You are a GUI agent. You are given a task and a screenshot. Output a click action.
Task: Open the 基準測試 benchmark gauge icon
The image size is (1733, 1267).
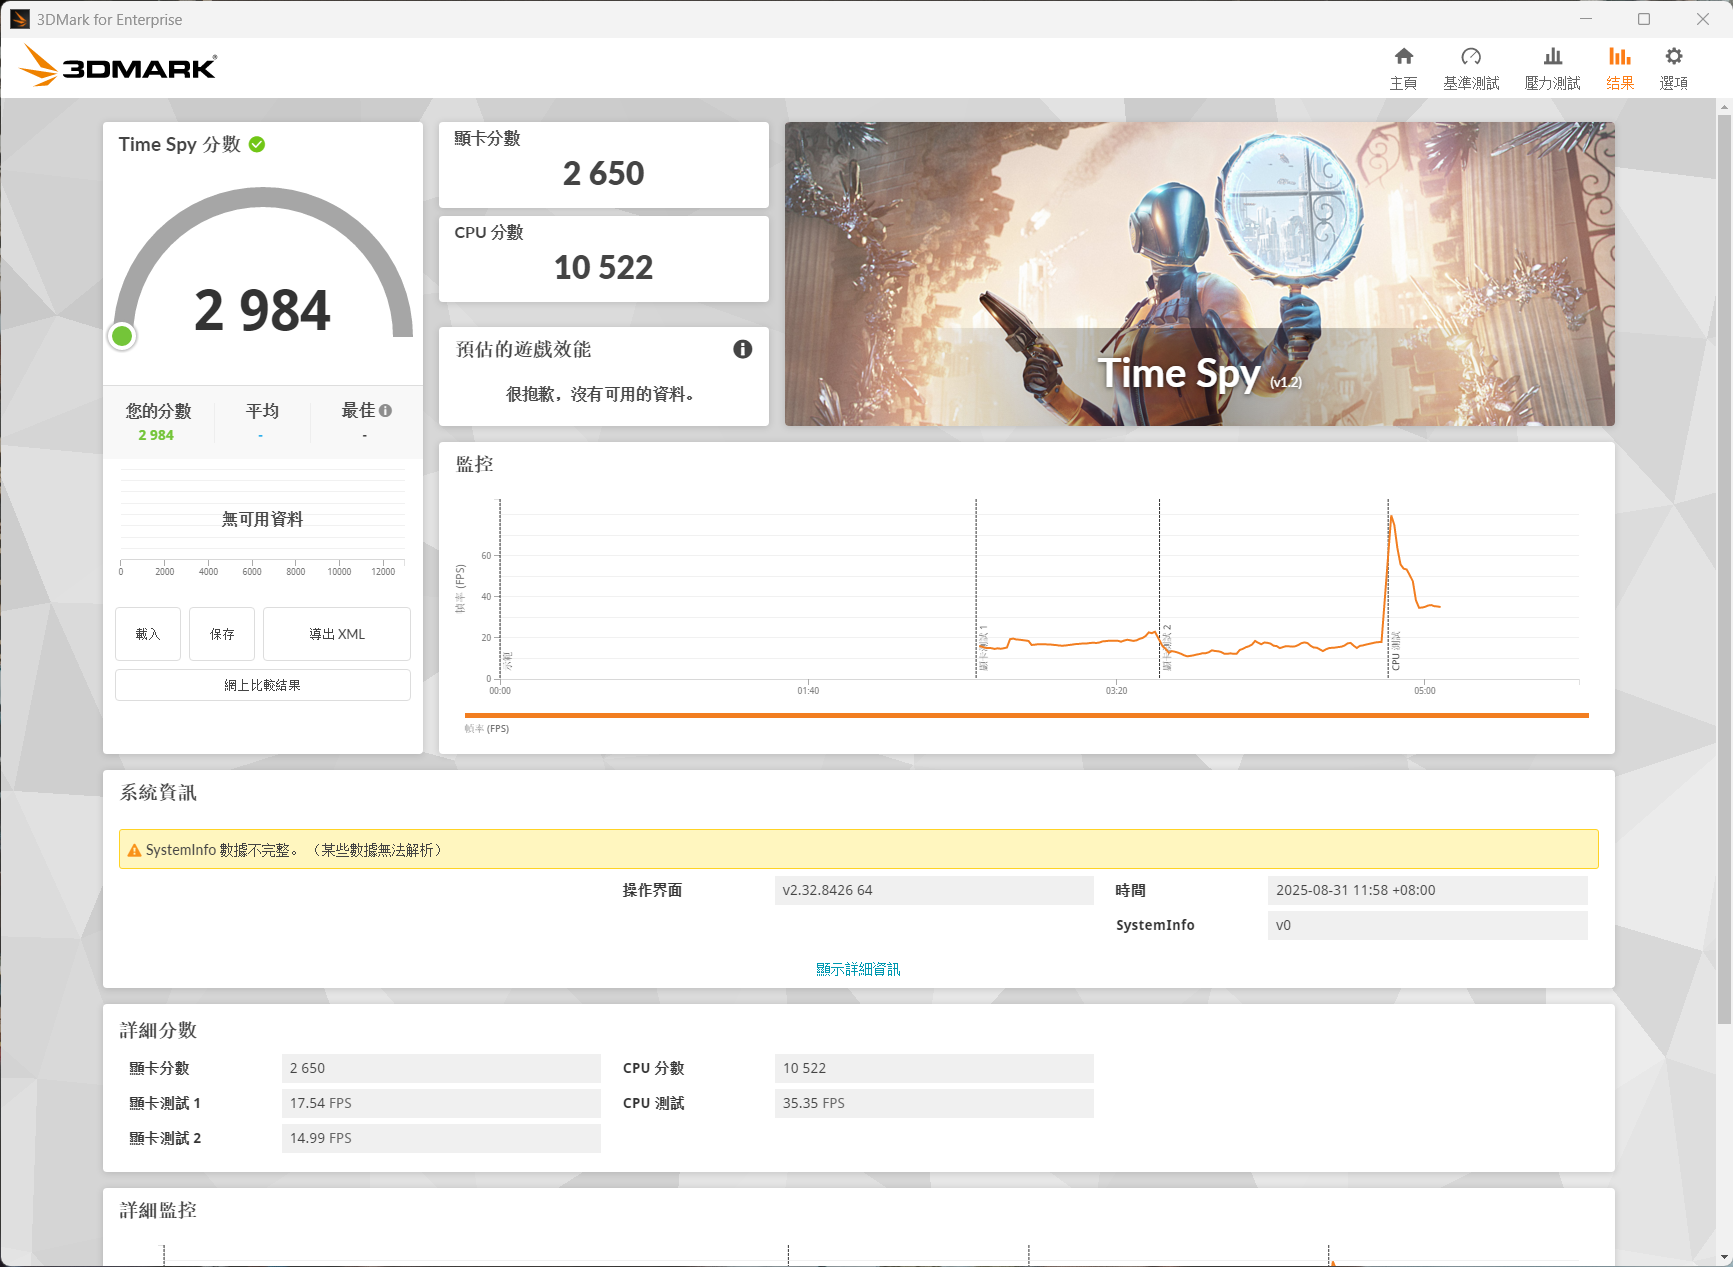pos(1471,57)
